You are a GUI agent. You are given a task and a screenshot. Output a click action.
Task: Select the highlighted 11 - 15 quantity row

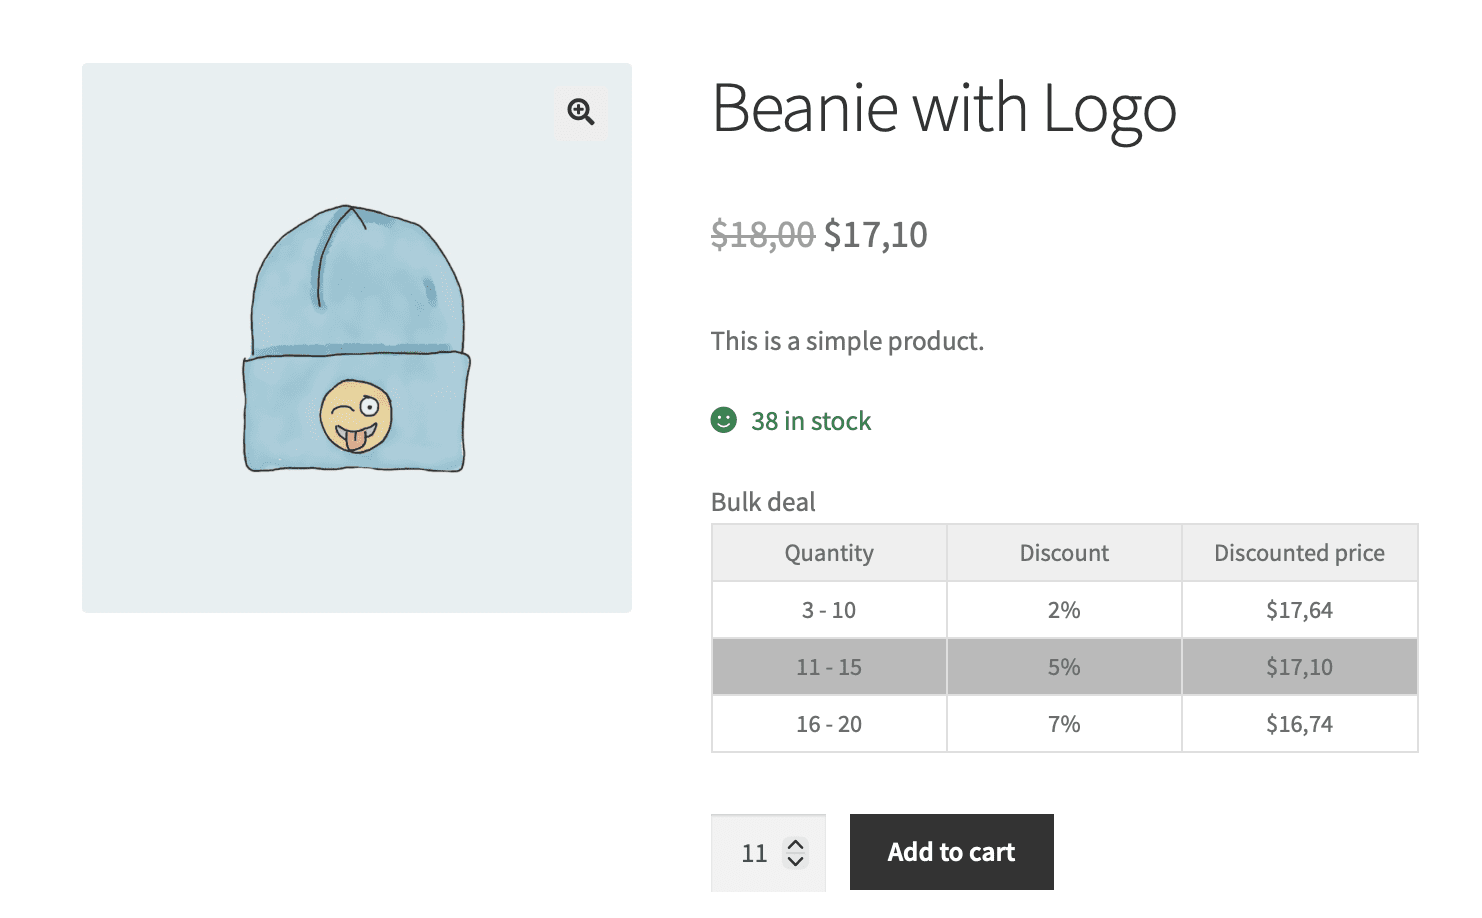click(828, 667)
